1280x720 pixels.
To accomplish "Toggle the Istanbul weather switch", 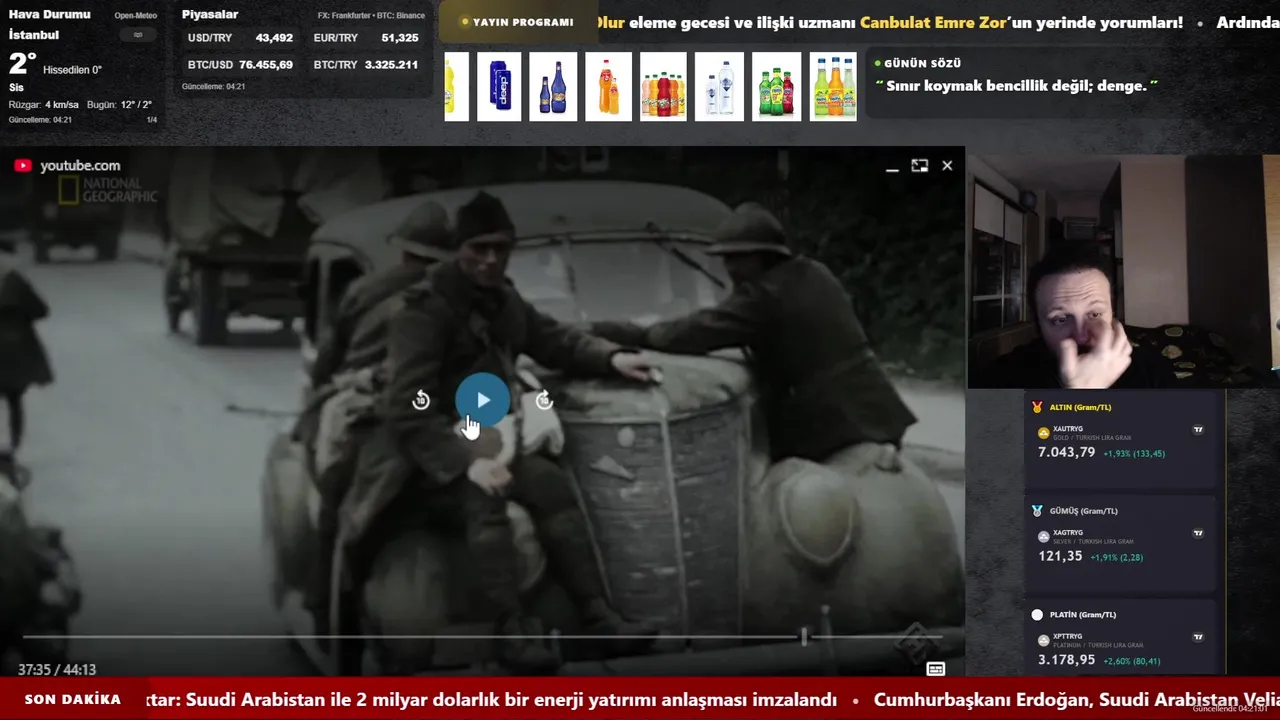I will click(138, 35).
